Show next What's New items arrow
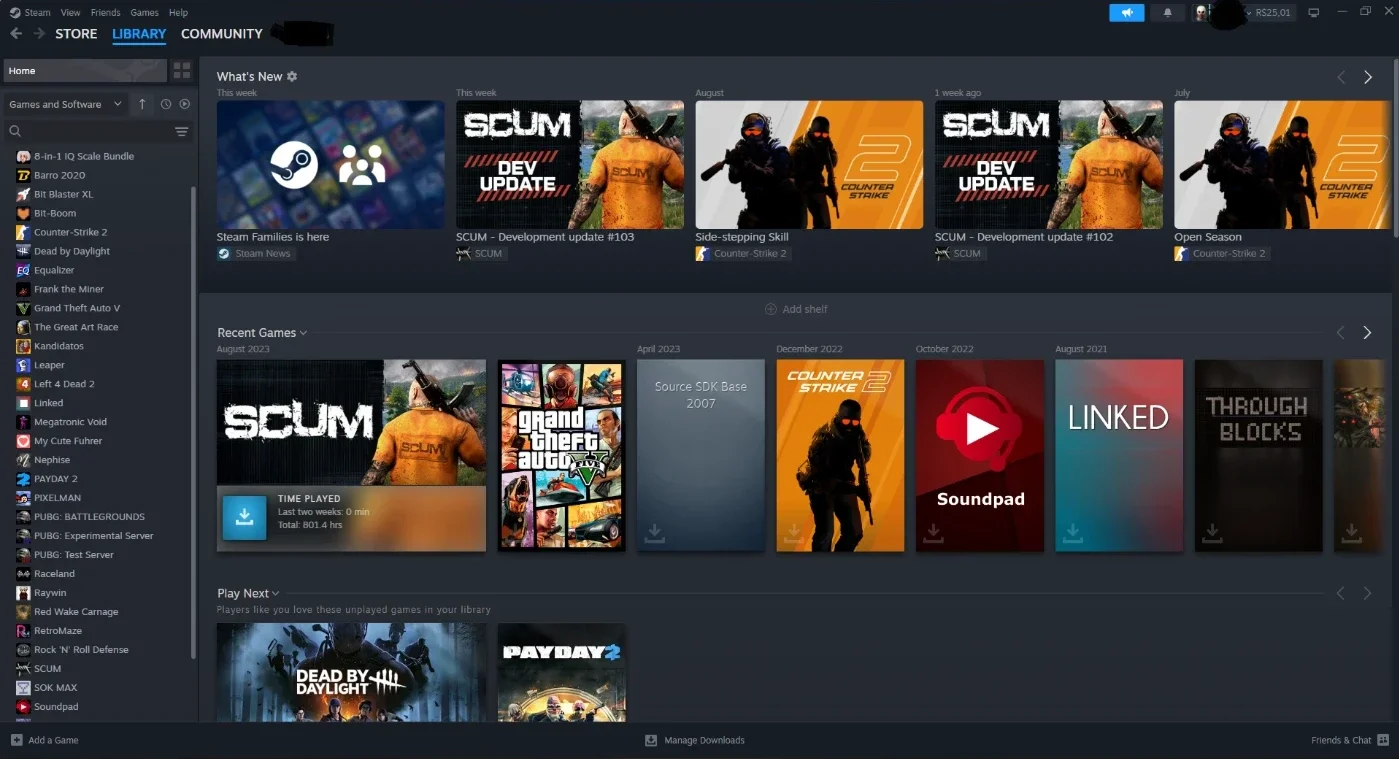 click(x=1368, y=77)
